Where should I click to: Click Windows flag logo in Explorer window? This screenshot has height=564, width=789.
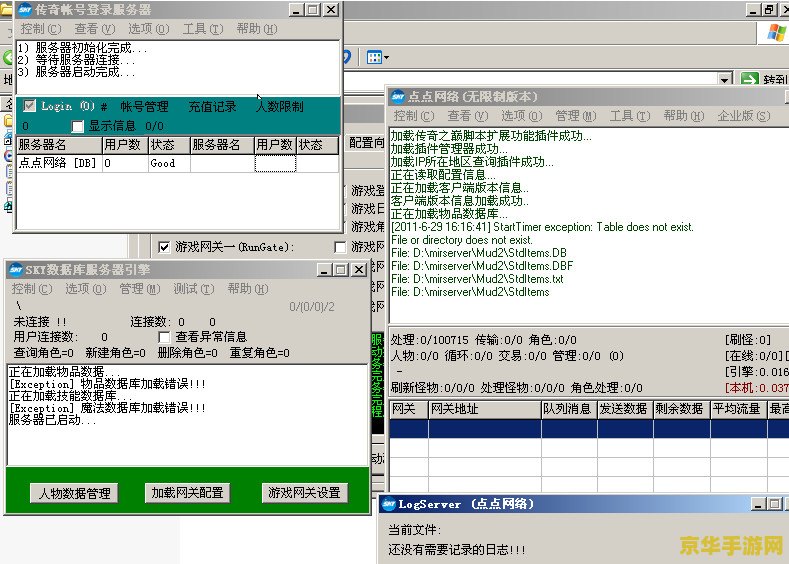pyautogui.click(x=776, y=33)
